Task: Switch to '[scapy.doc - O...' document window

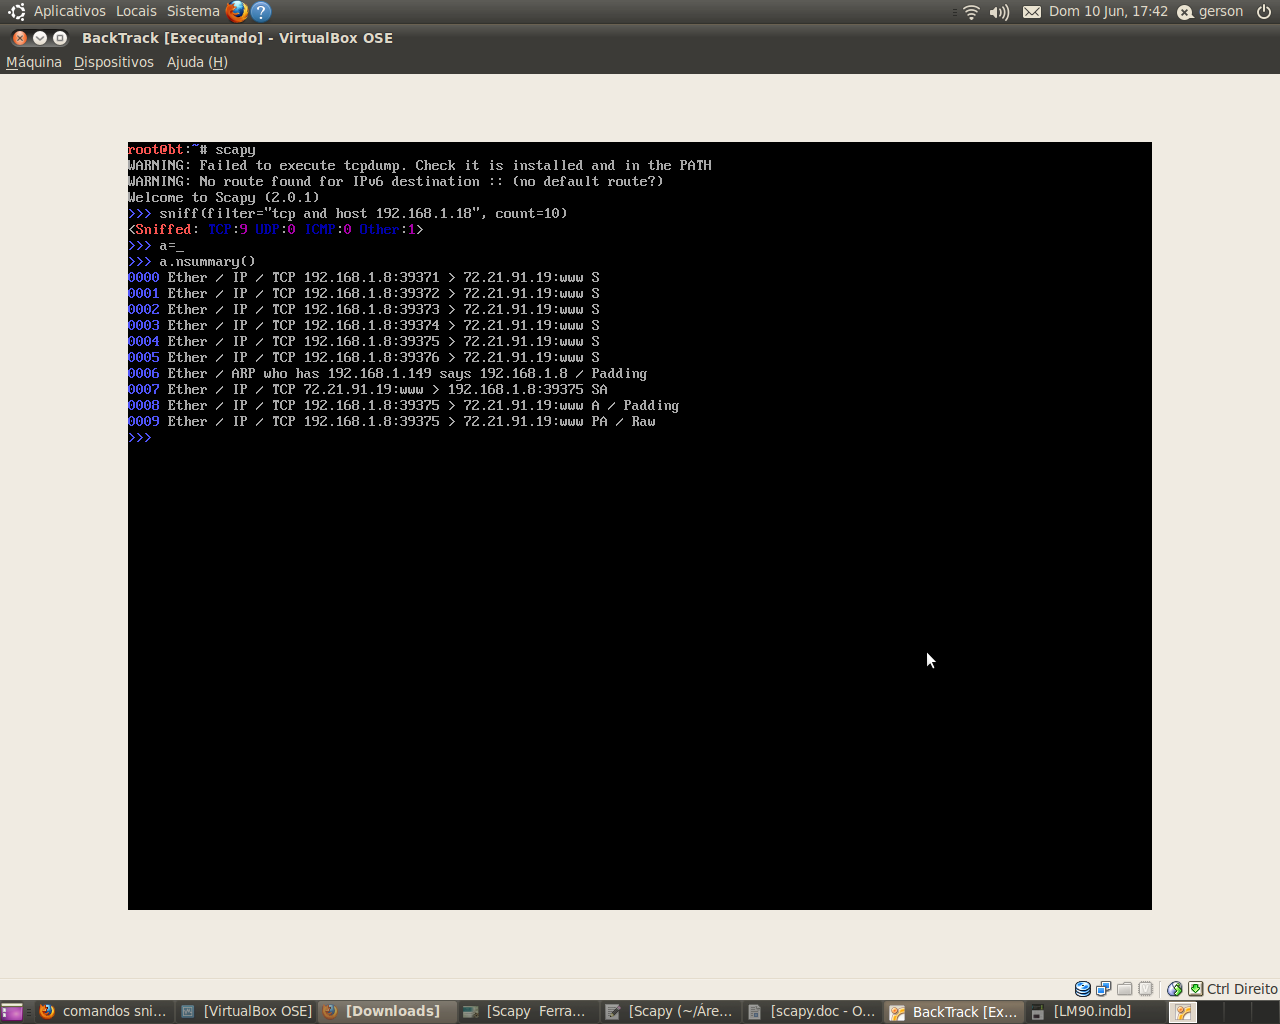Action: point(813,1012)
